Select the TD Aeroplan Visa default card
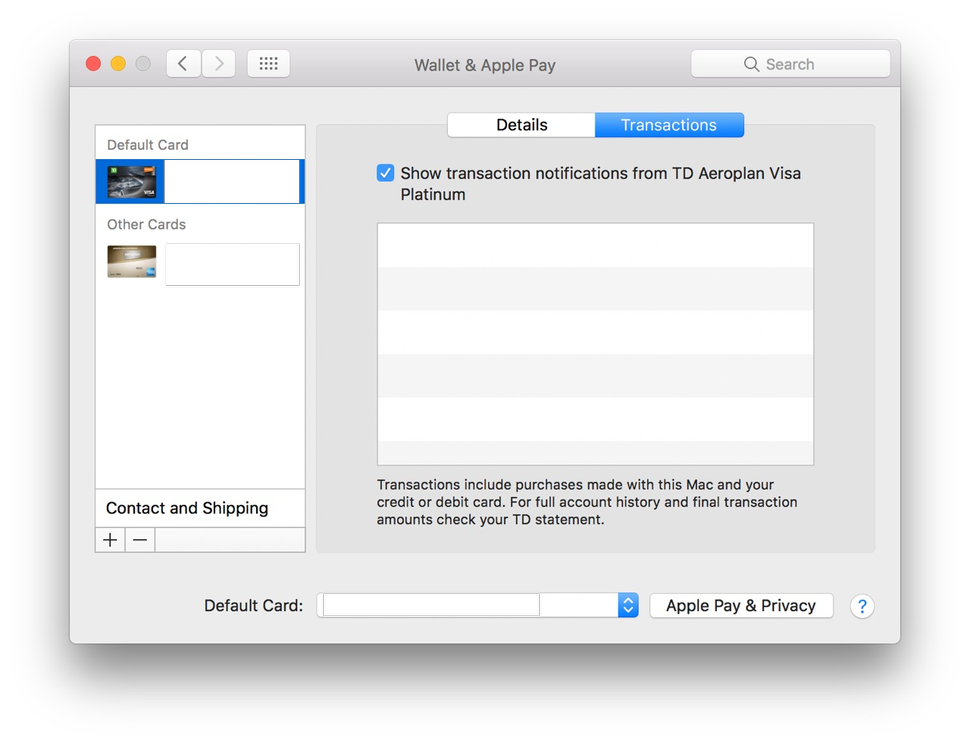 click(x=199, y=181)
